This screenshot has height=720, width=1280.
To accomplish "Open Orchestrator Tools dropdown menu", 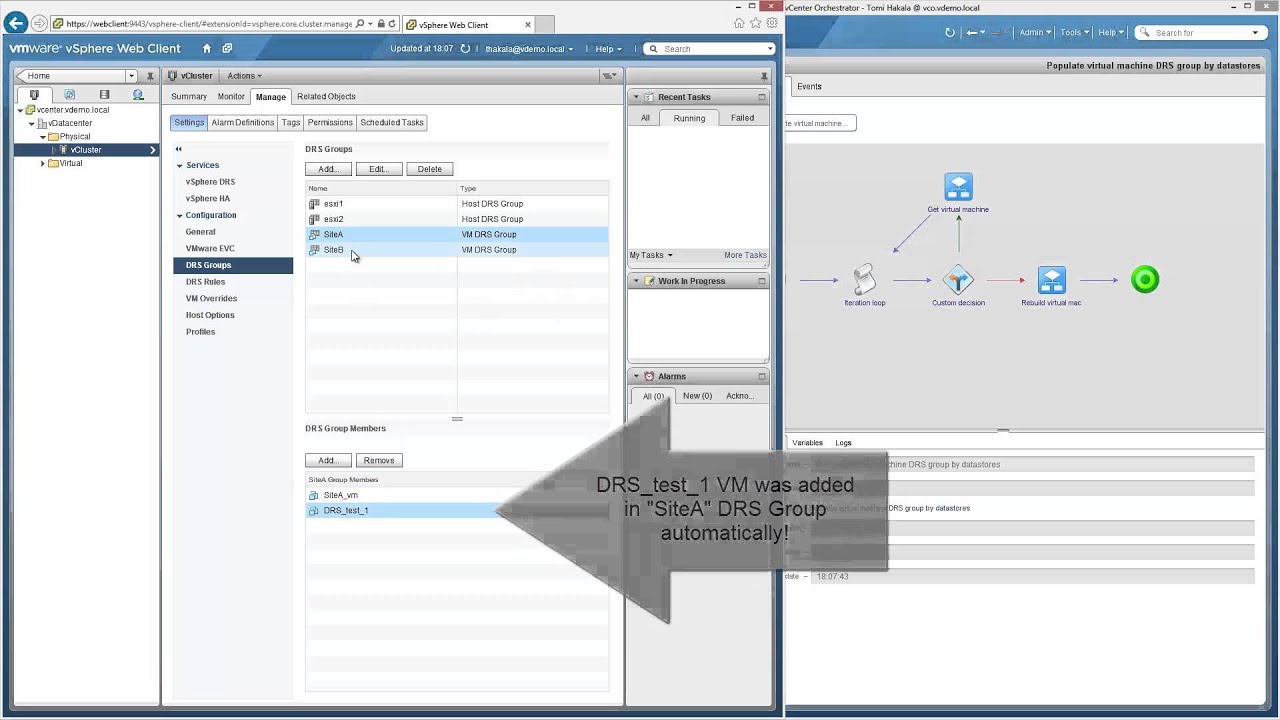I will (x=1074, y=32).
